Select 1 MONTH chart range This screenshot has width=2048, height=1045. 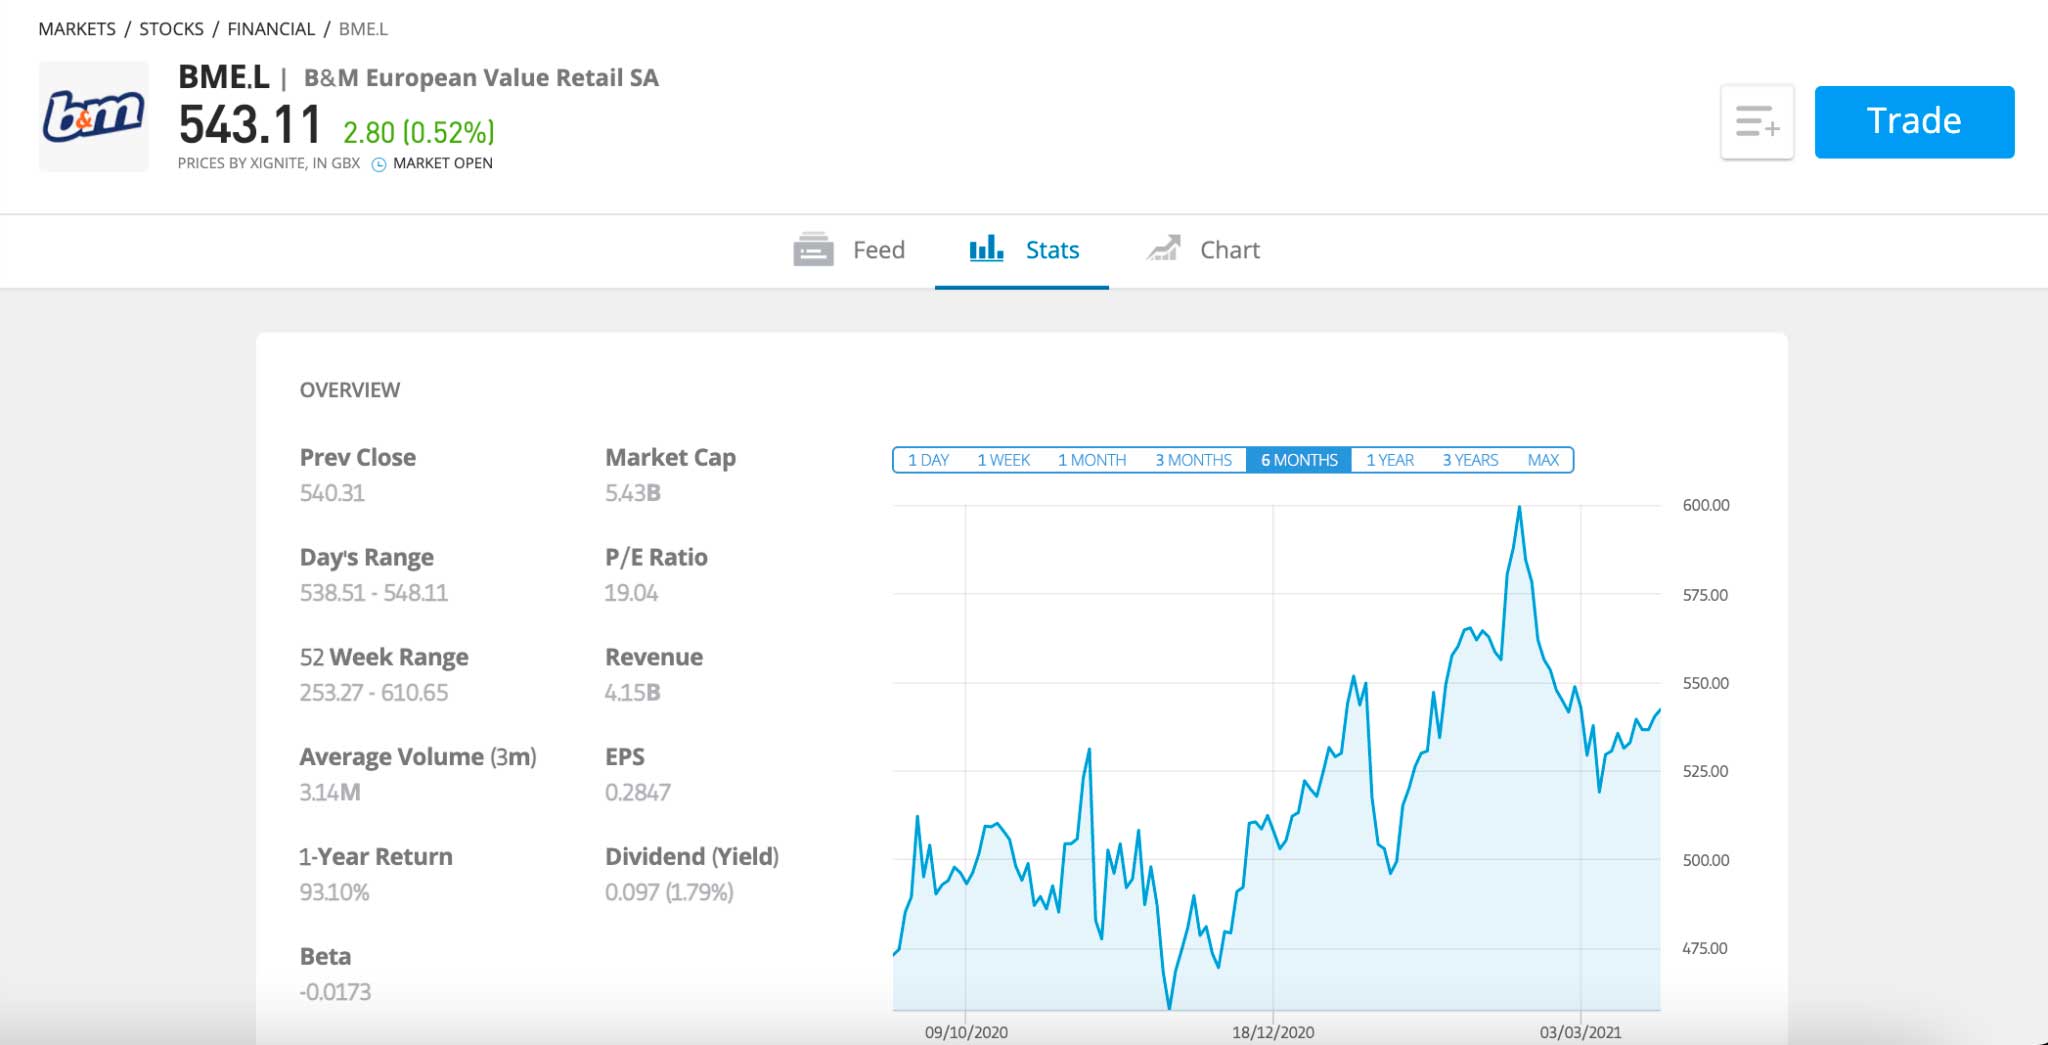point(1092,460)
